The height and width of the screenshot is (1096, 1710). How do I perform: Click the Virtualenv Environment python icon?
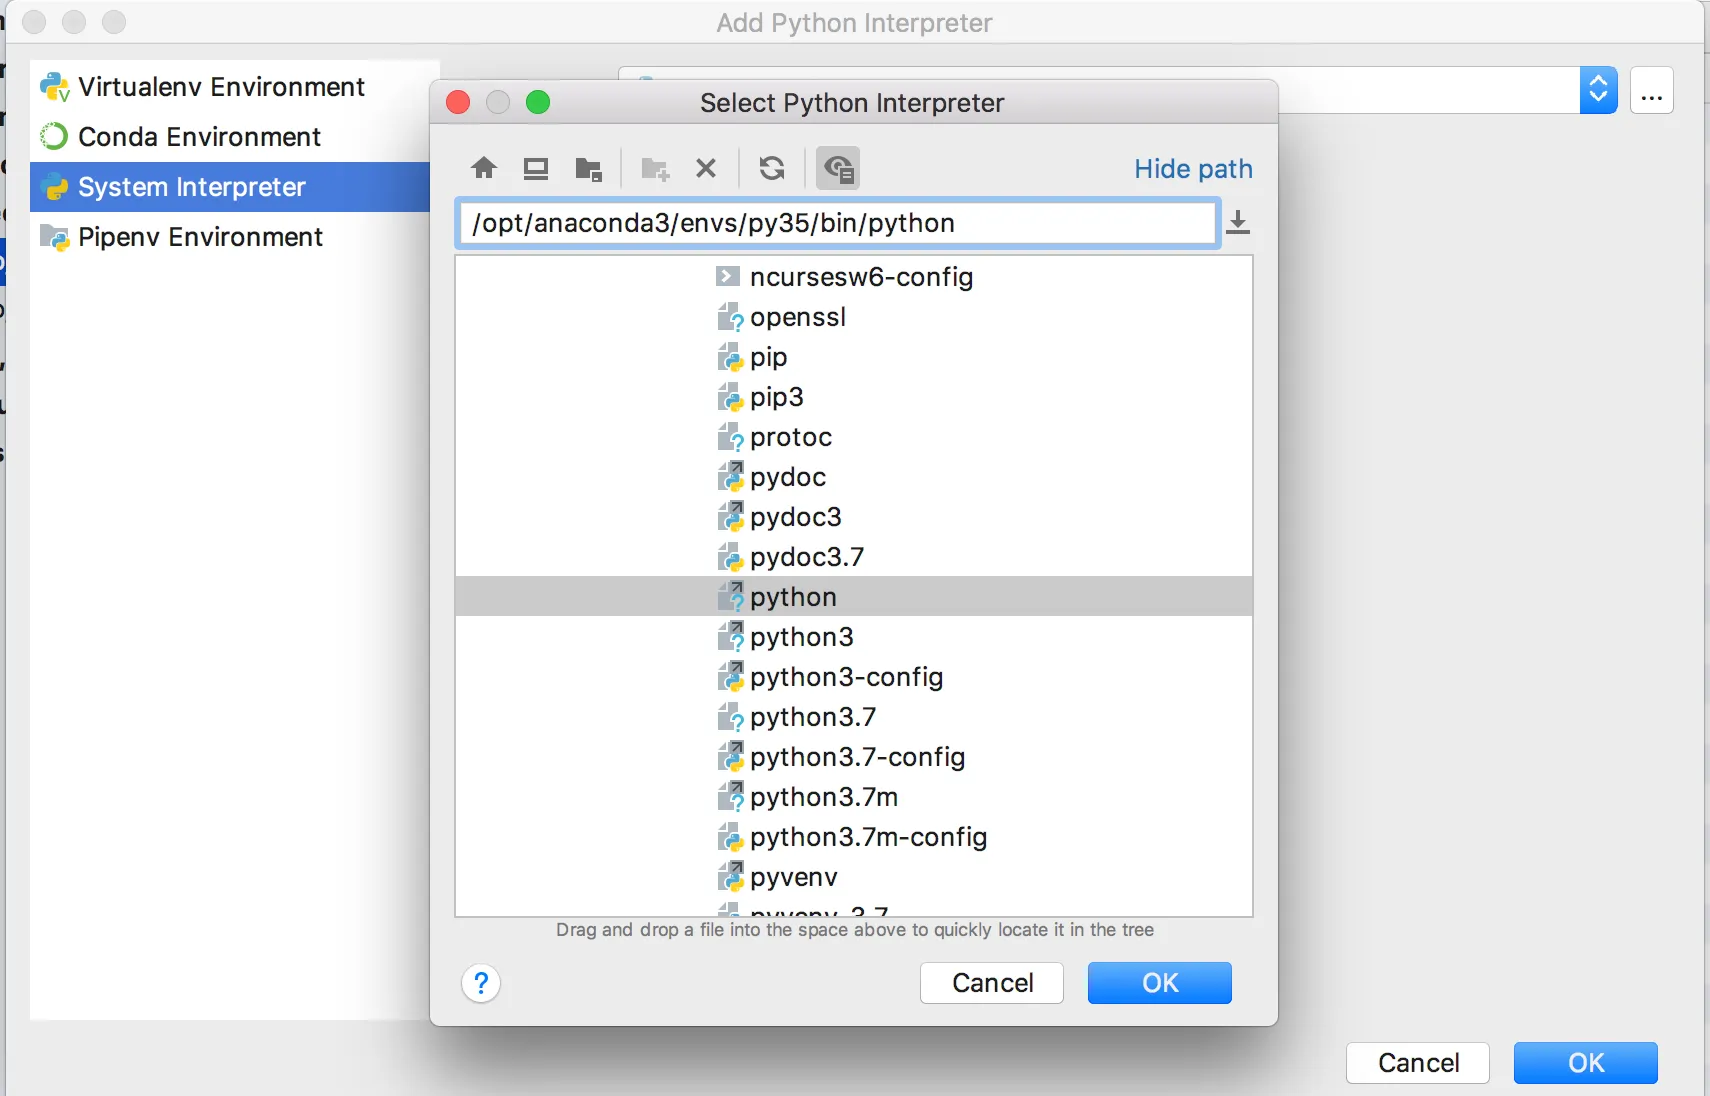54,87
